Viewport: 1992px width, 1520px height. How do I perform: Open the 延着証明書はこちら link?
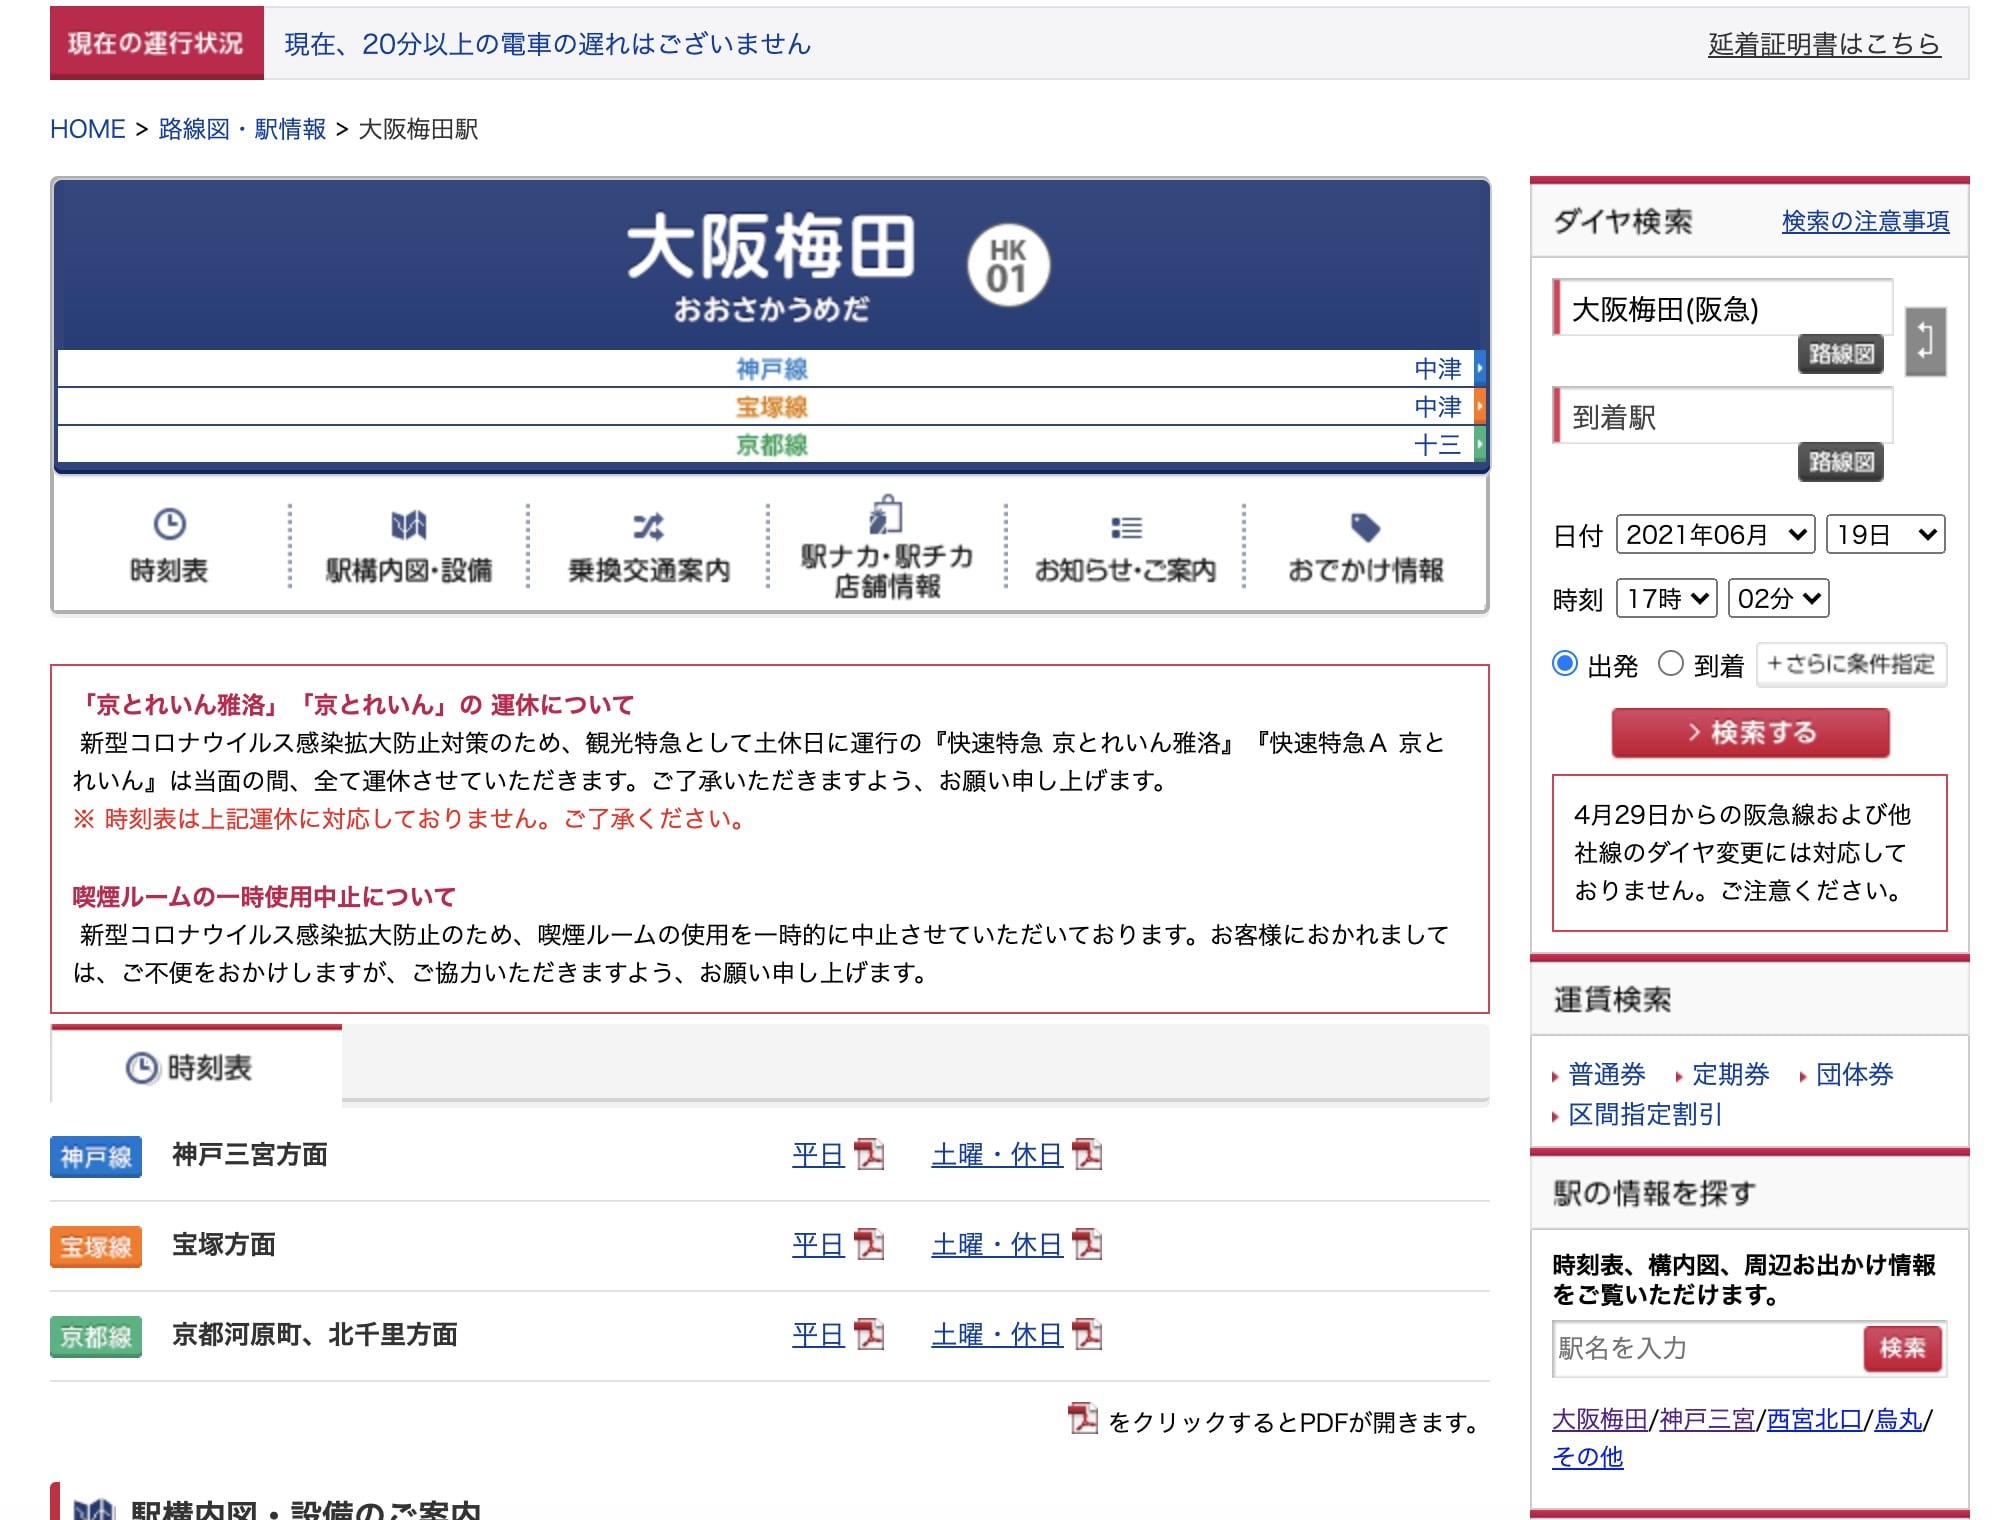click(1824, 44)
